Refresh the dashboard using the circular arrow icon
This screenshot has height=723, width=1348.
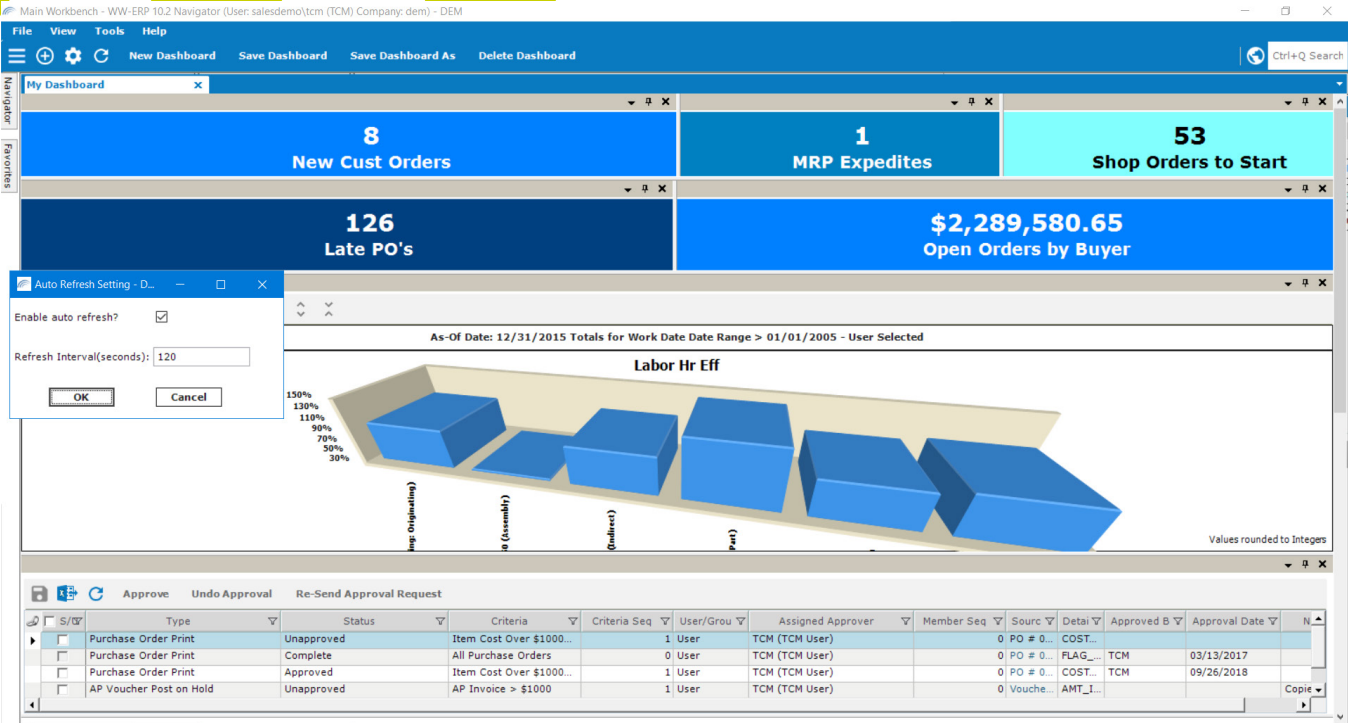[x=100, y=56]
